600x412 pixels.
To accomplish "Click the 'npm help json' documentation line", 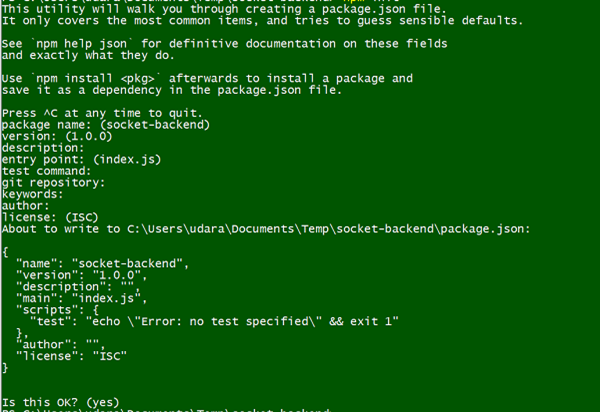I will 224,44.
